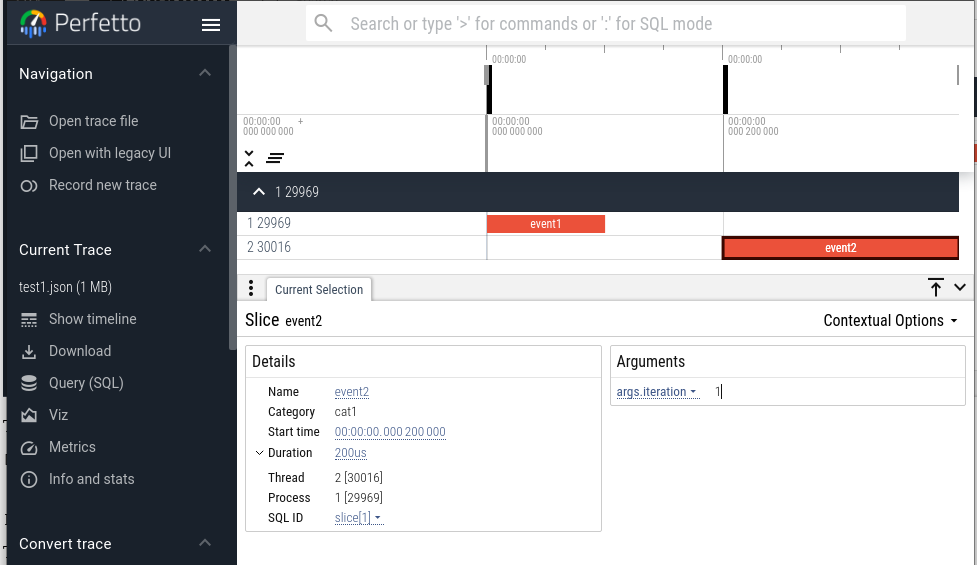Select Record new trace
The height and width of the screenshot is (565, 977).
click(103, 186)
